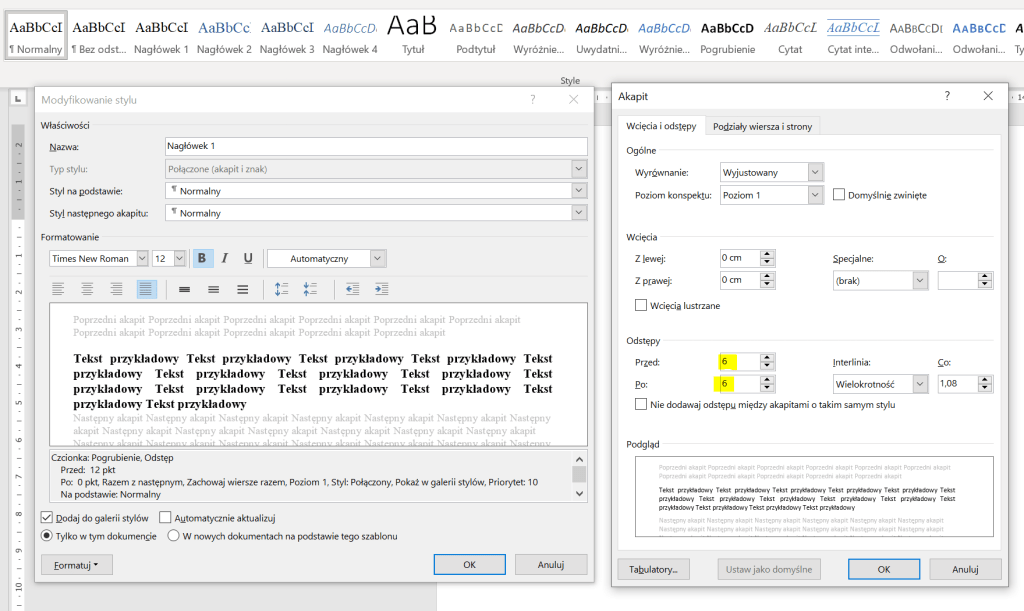Open the Wyrównanie alignment dropdown
This screenshot has width=1024, height=611.
[x=816, y=172]
